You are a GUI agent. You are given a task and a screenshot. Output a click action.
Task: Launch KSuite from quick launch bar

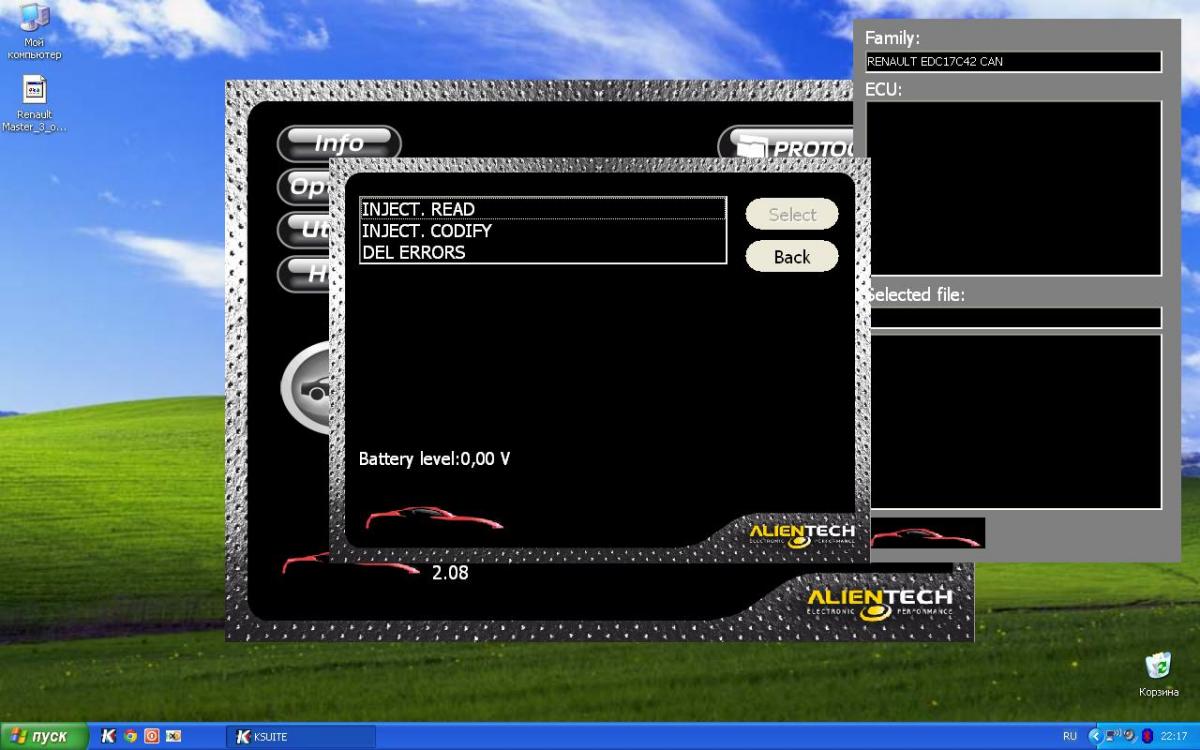(x=109, y=737)
